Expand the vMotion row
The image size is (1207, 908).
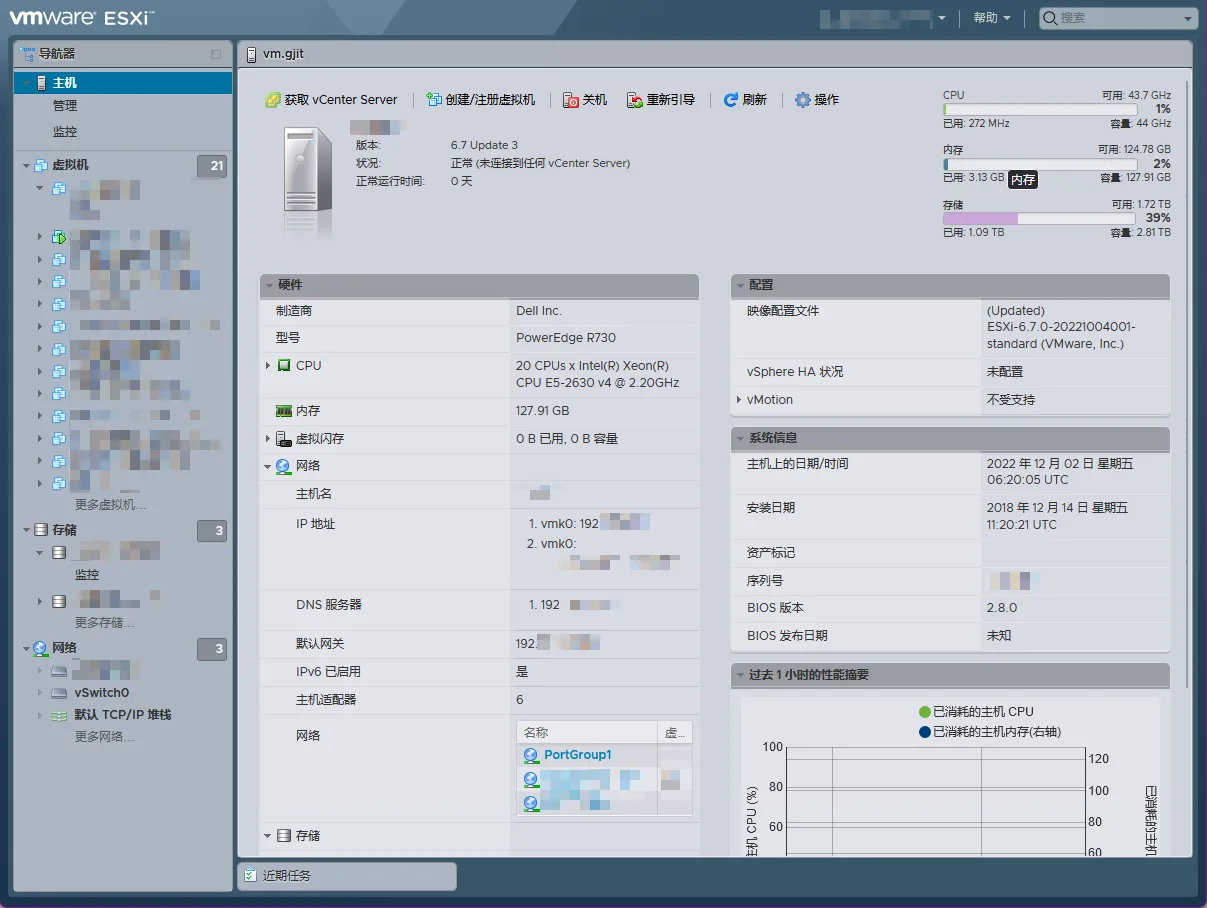[x=739, y=400]
